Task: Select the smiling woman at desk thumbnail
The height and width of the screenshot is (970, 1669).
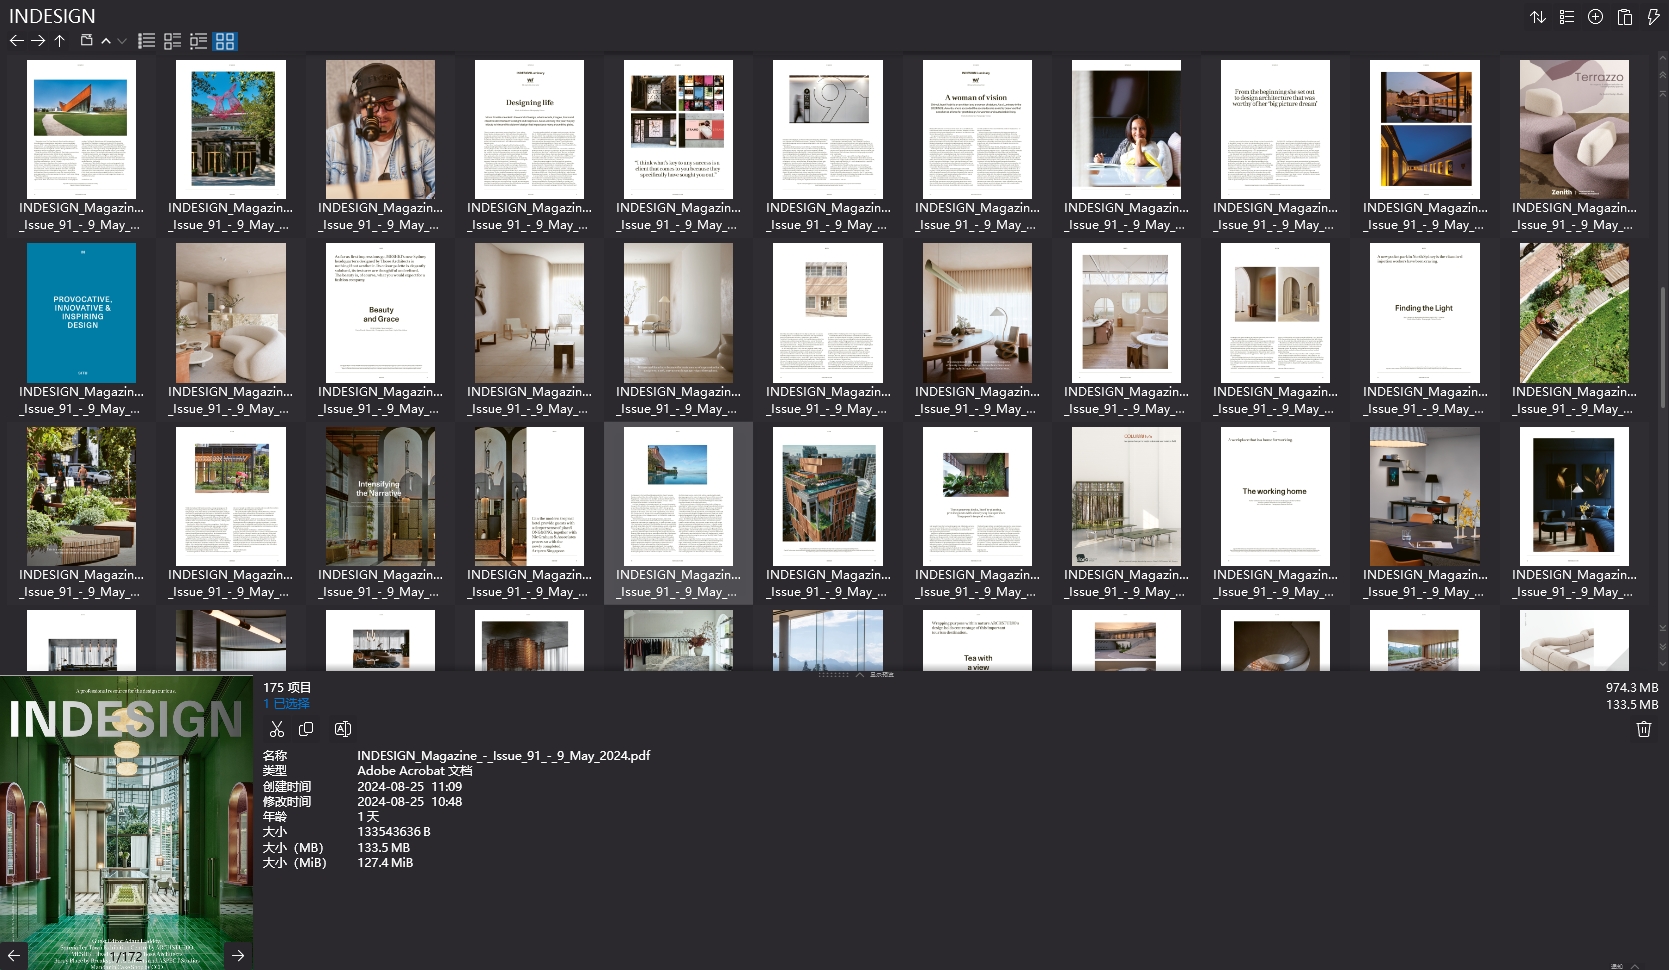Action: [x=1126, y=129]
